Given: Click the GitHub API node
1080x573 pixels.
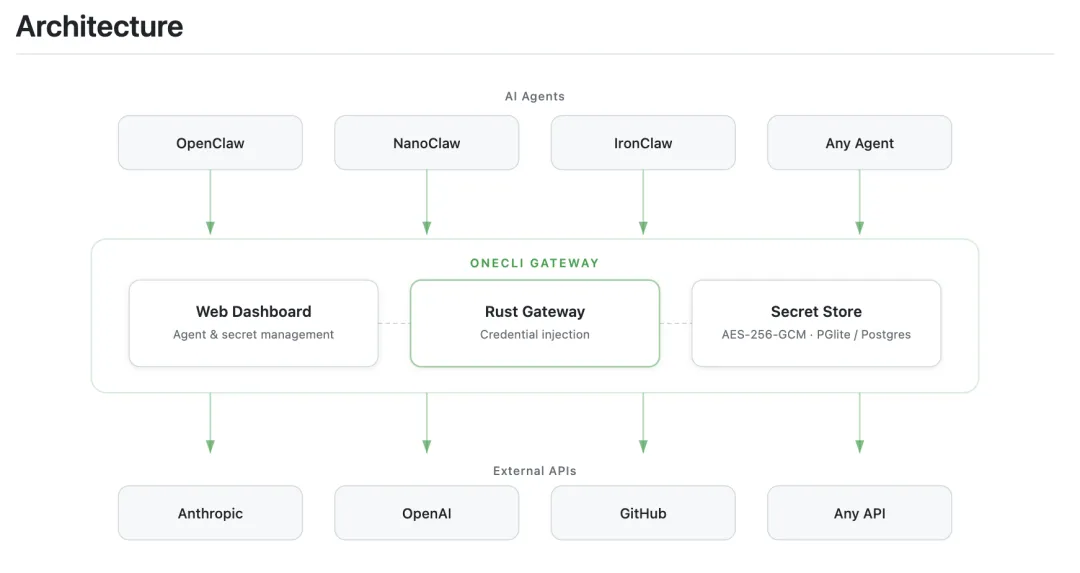Looking at the screenshot, I should point(643,513).
